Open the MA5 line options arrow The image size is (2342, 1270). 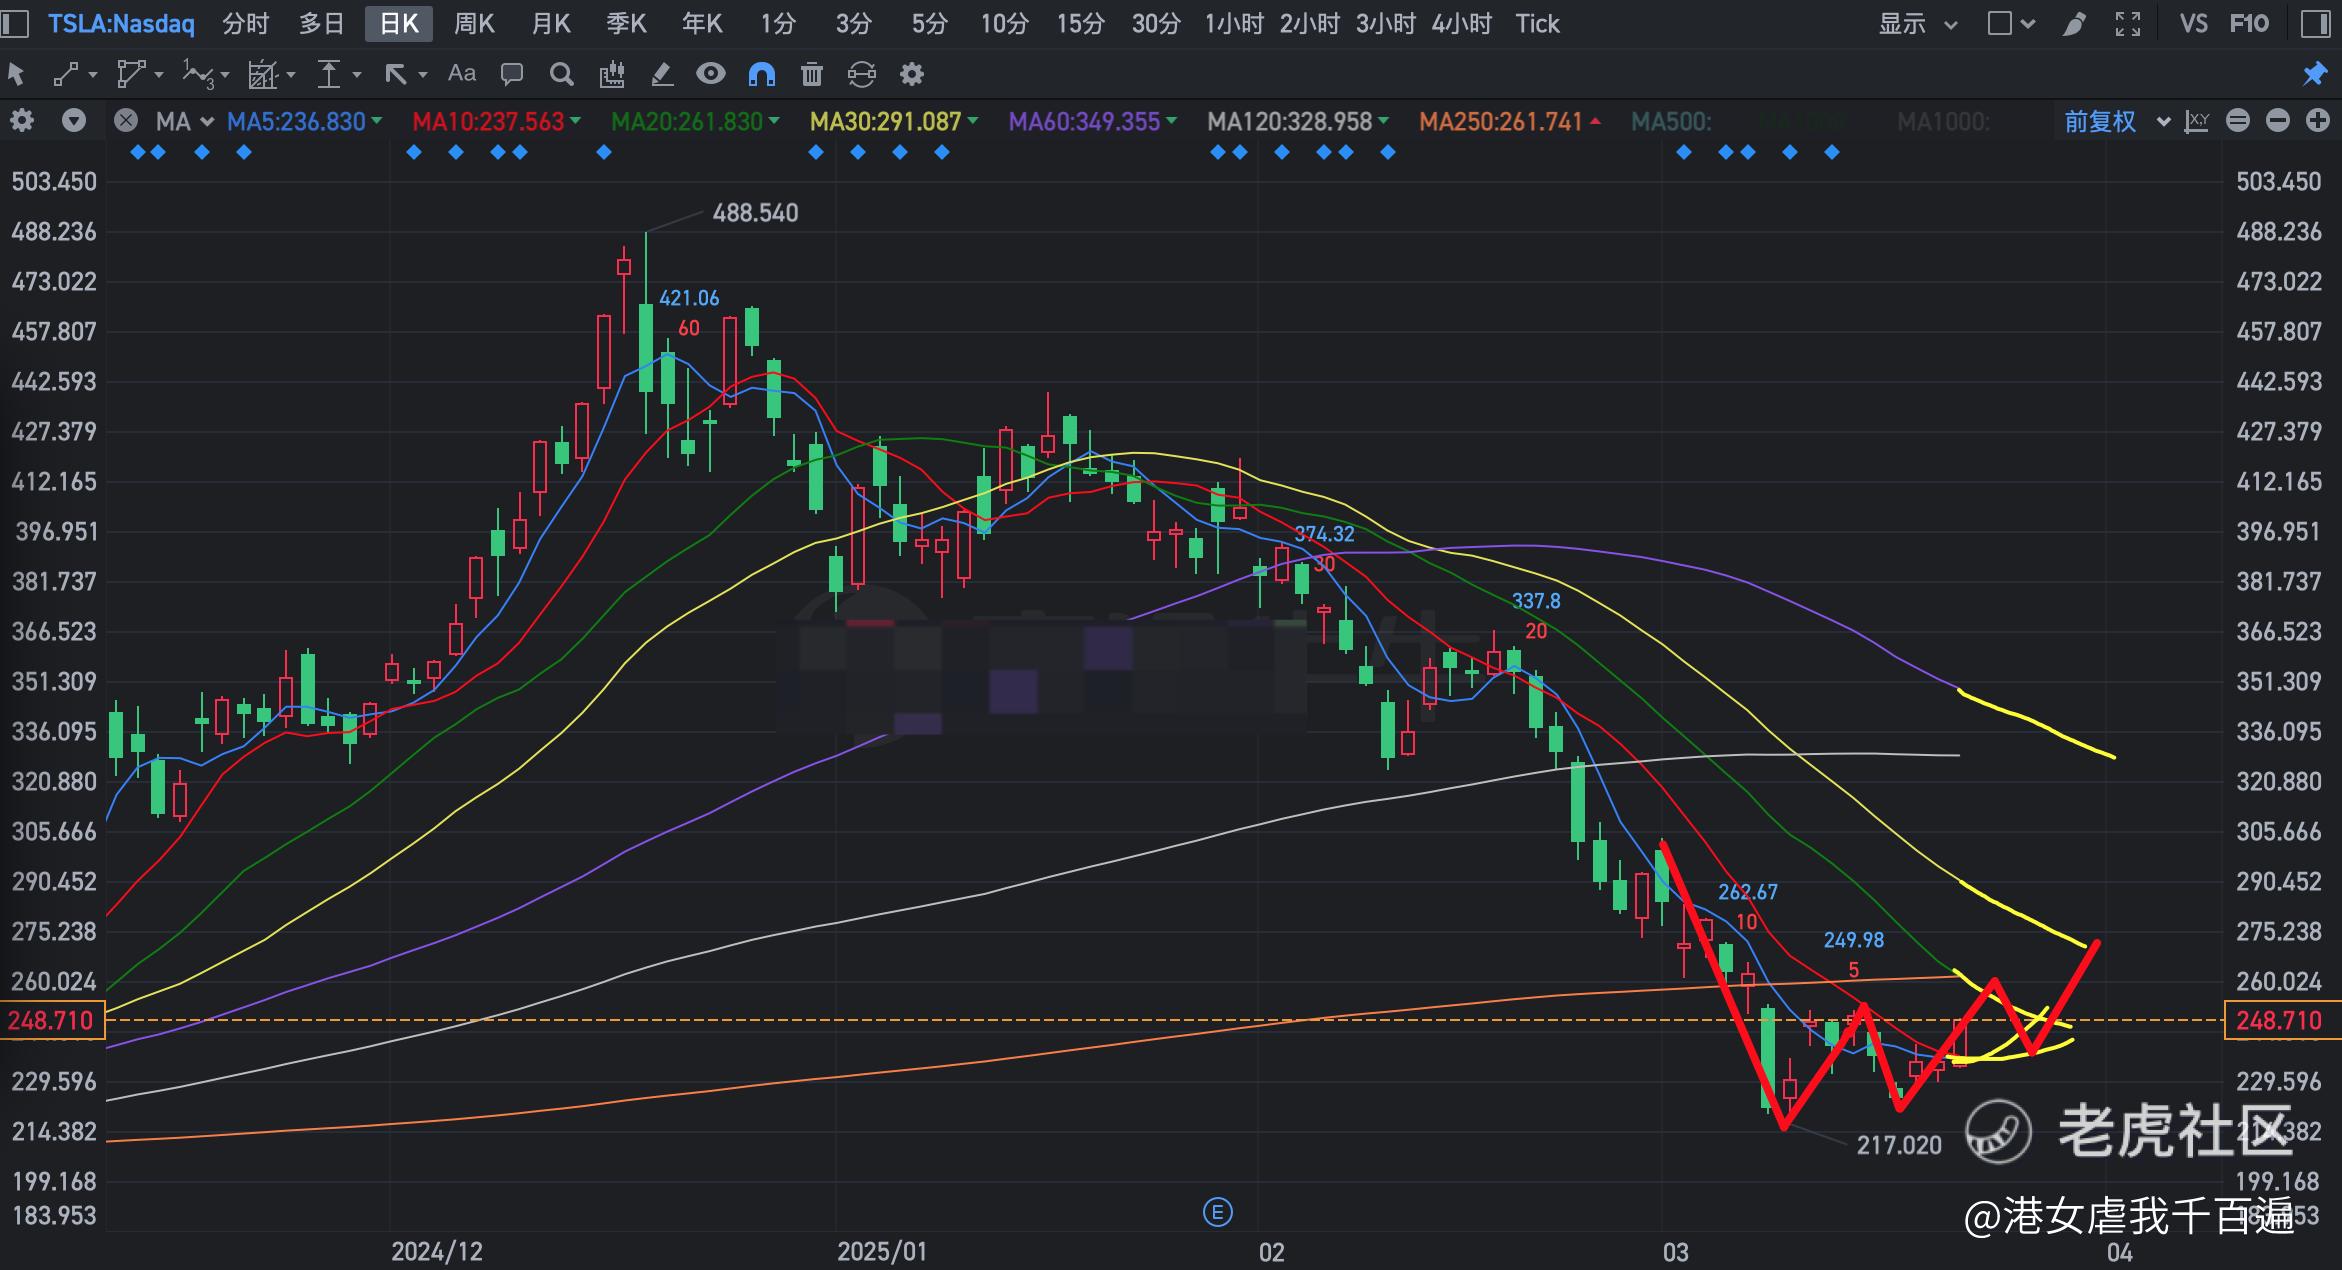[x=377, y=121]
